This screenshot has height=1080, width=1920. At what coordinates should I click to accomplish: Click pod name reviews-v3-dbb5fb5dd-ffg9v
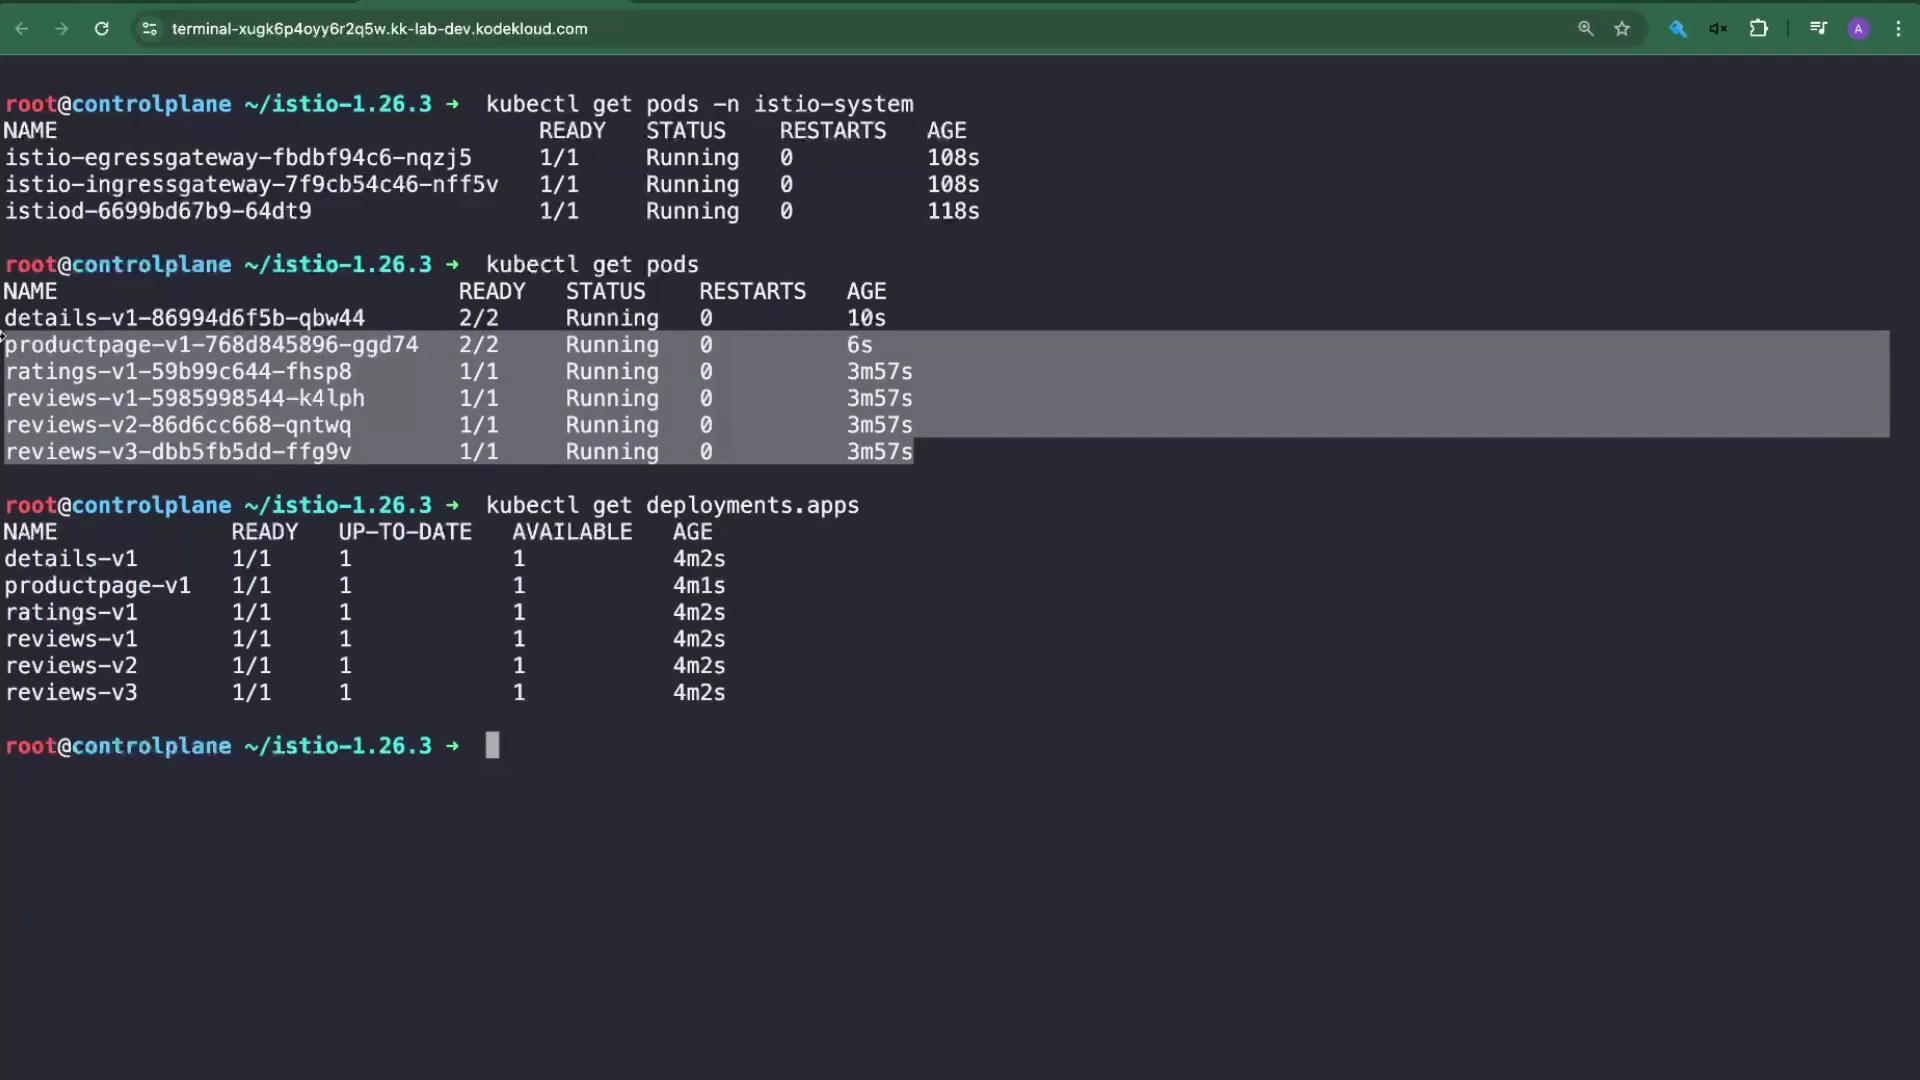click(178, 452)
